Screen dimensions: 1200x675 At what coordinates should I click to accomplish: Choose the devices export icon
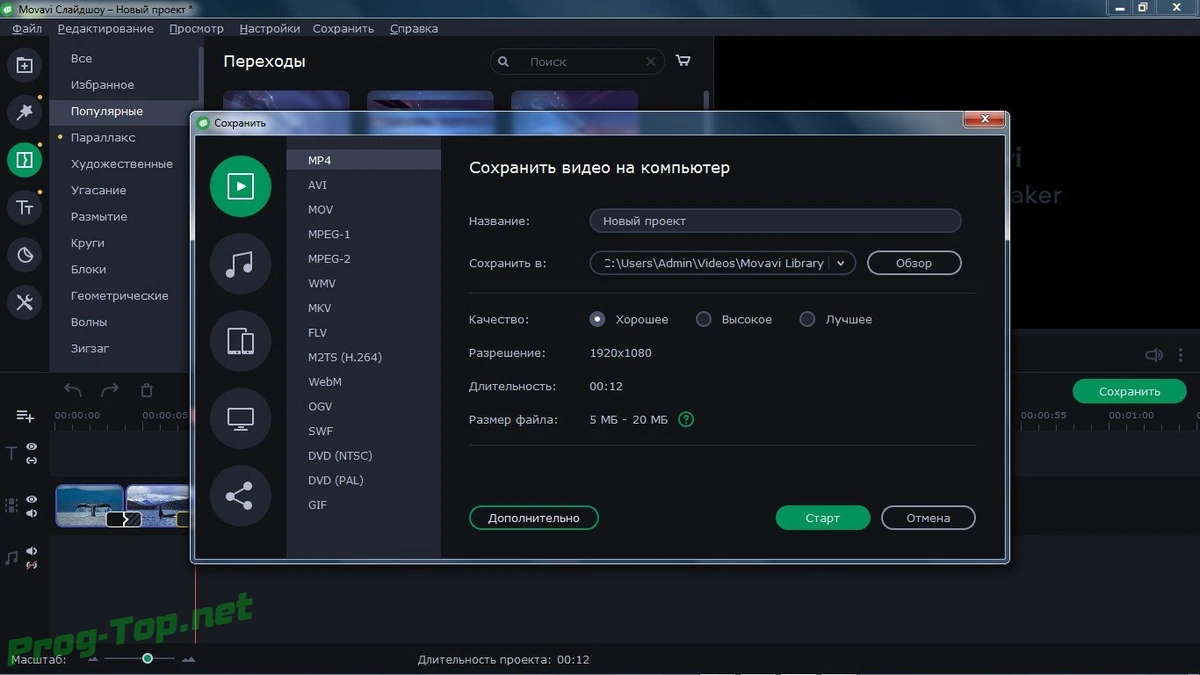point(240,342)
